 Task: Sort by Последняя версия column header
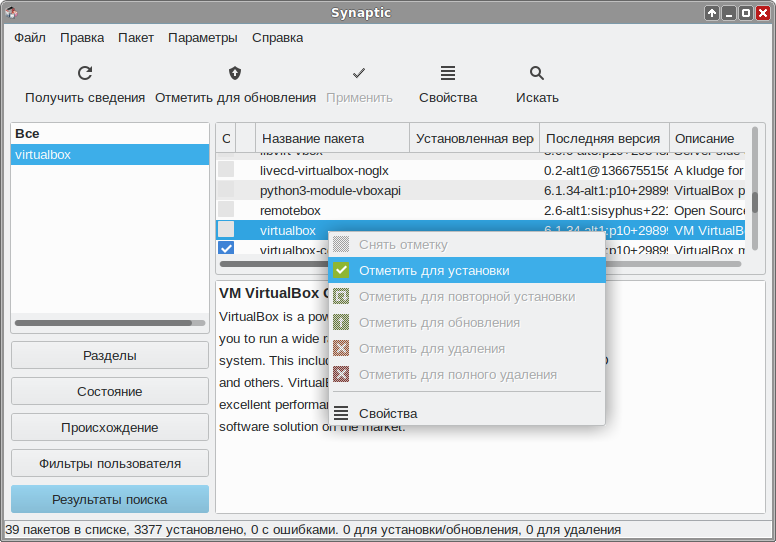604,138
